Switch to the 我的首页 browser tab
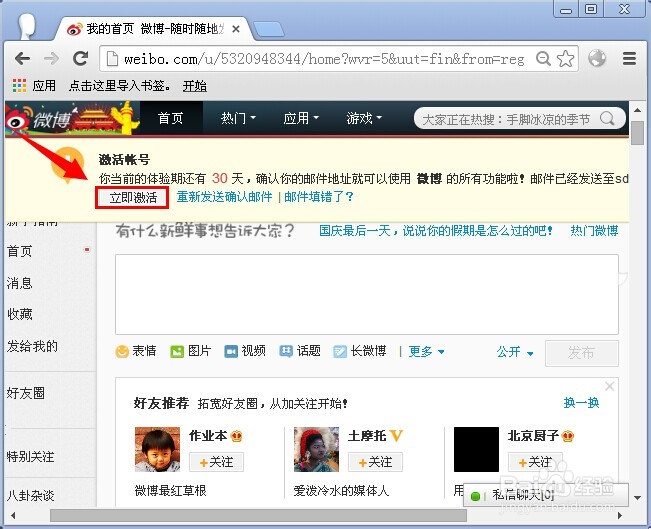 coord(154,29)
